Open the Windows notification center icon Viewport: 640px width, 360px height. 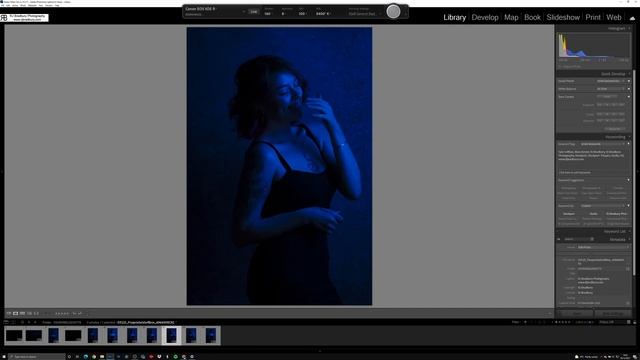[x=635, y=357]
